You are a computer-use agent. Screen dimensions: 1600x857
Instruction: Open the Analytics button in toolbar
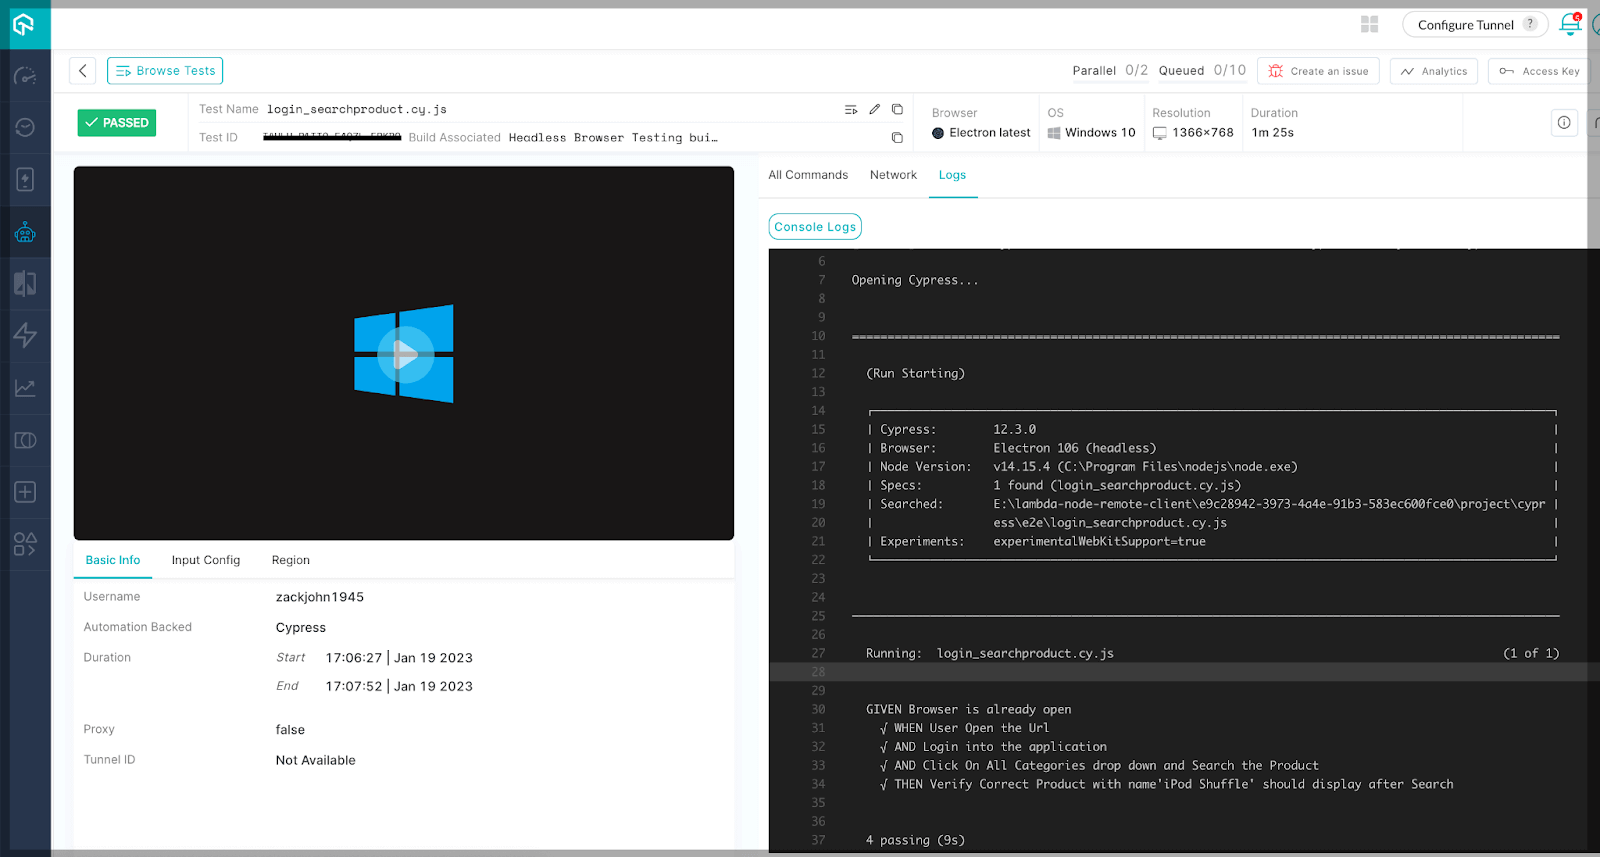(x=1433, y=71)
